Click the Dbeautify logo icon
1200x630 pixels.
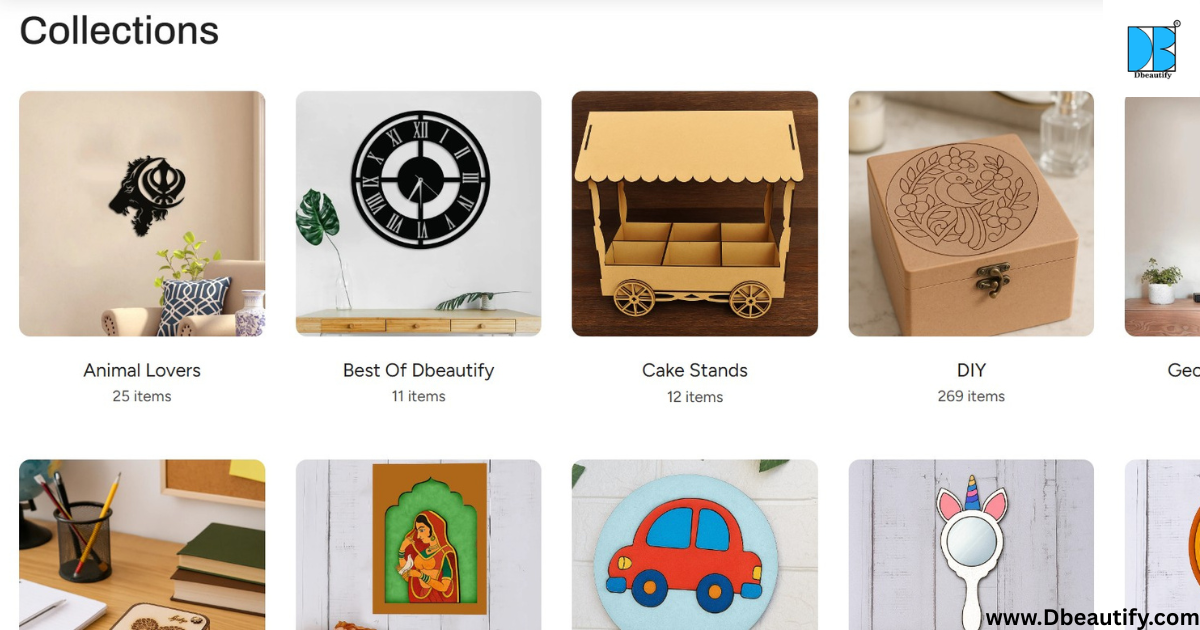(1153, 49)
